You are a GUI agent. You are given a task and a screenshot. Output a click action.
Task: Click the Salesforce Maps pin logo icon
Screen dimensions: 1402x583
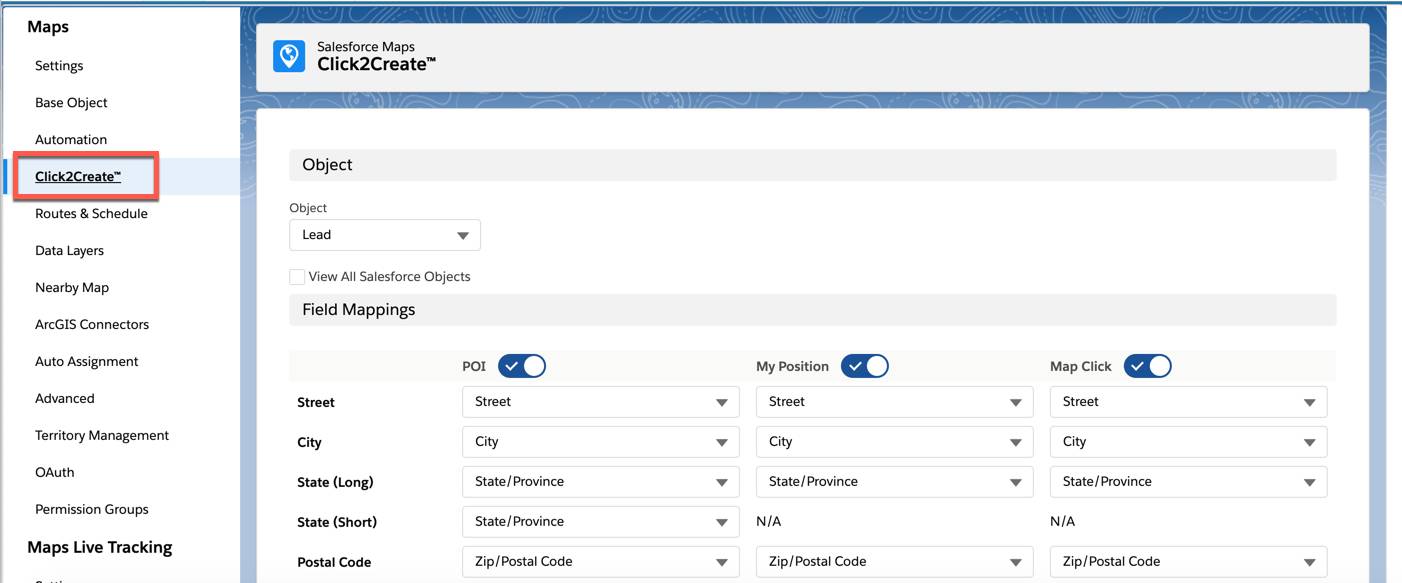[289, 56]
